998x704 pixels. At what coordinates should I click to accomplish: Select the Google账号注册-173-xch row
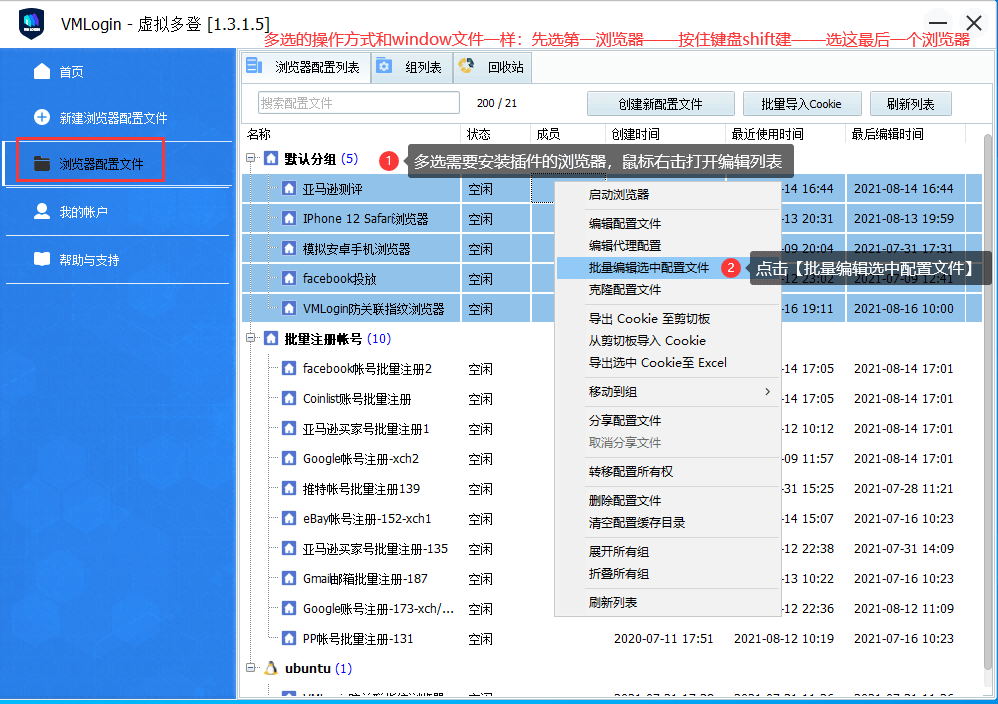[x=612, y=609]
